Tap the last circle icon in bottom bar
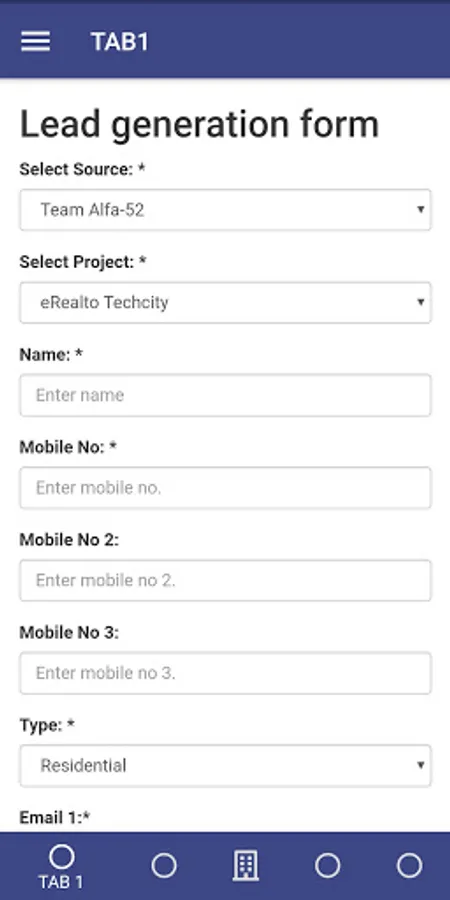Image resolution: width=450 pixels, height=900 pixels. (x=409, y=866)
